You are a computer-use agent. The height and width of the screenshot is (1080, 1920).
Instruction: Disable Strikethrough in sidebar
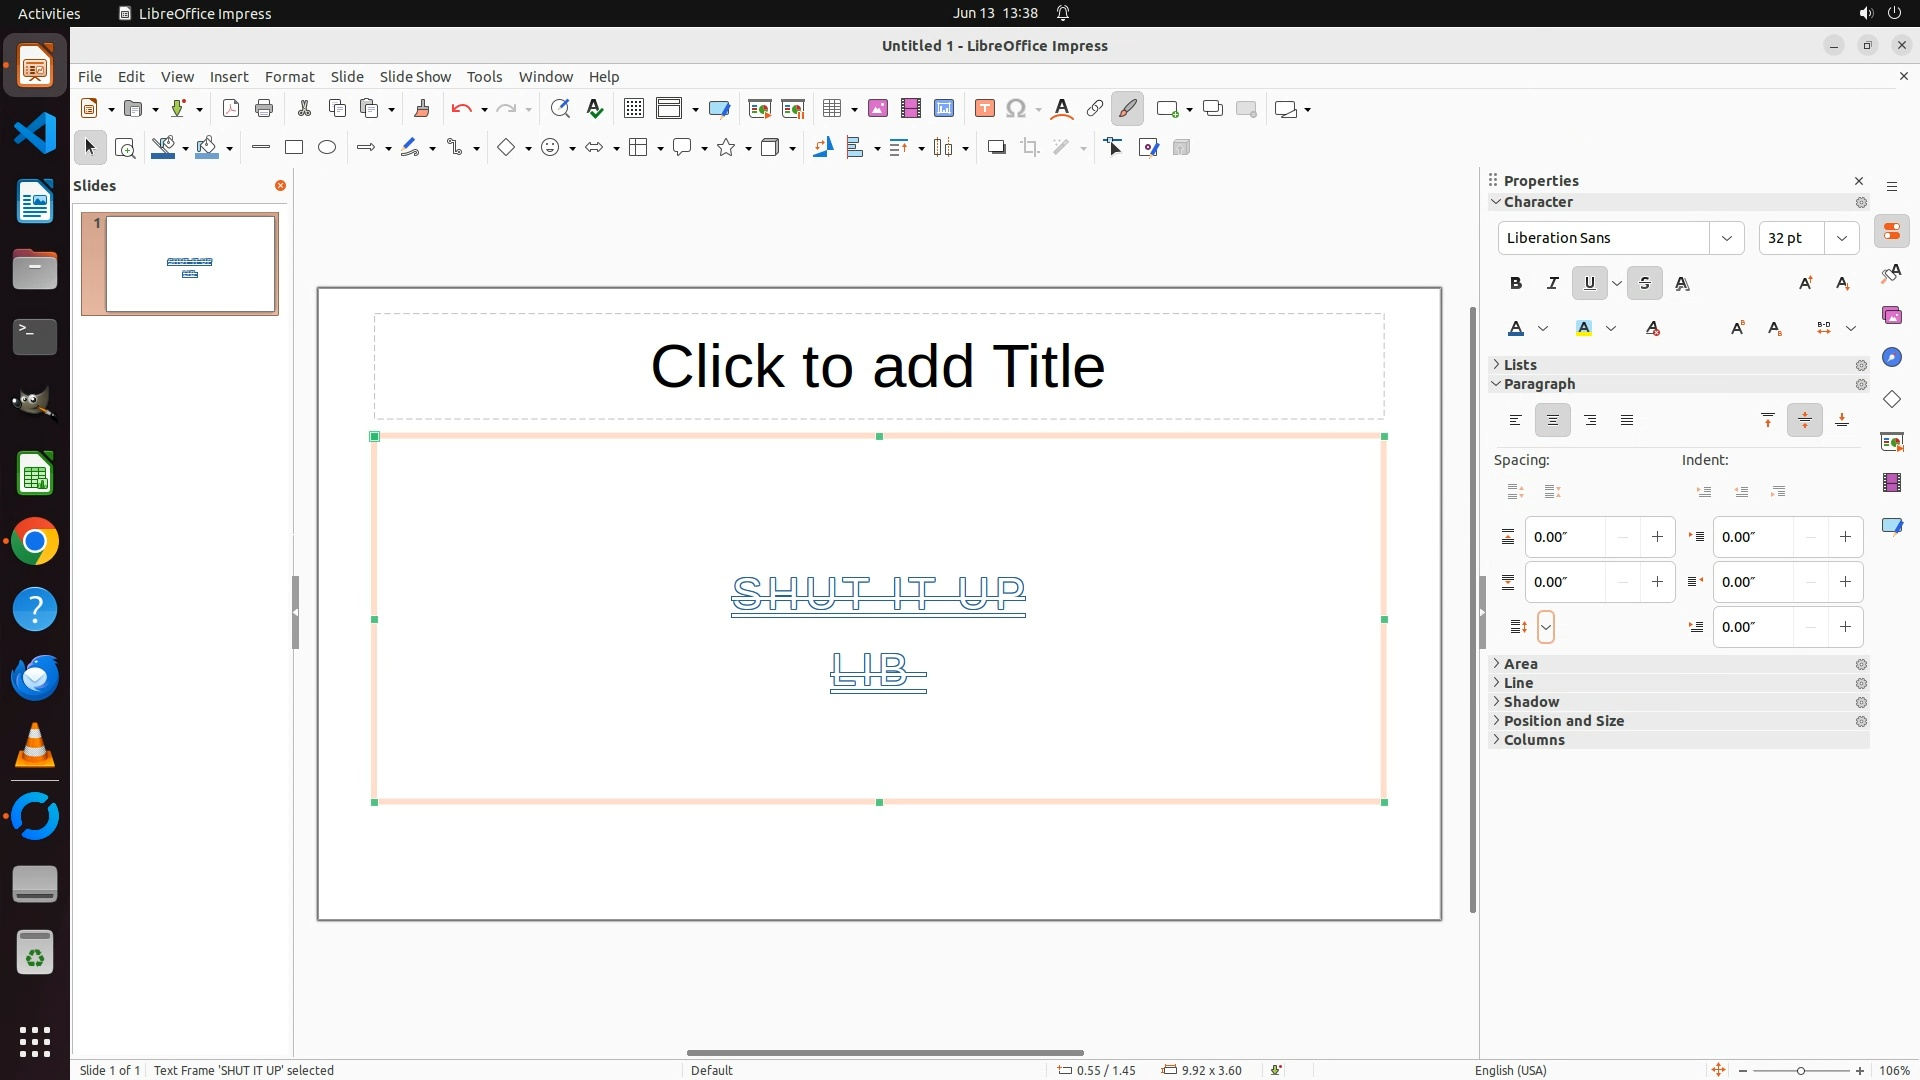[1645, 284]
